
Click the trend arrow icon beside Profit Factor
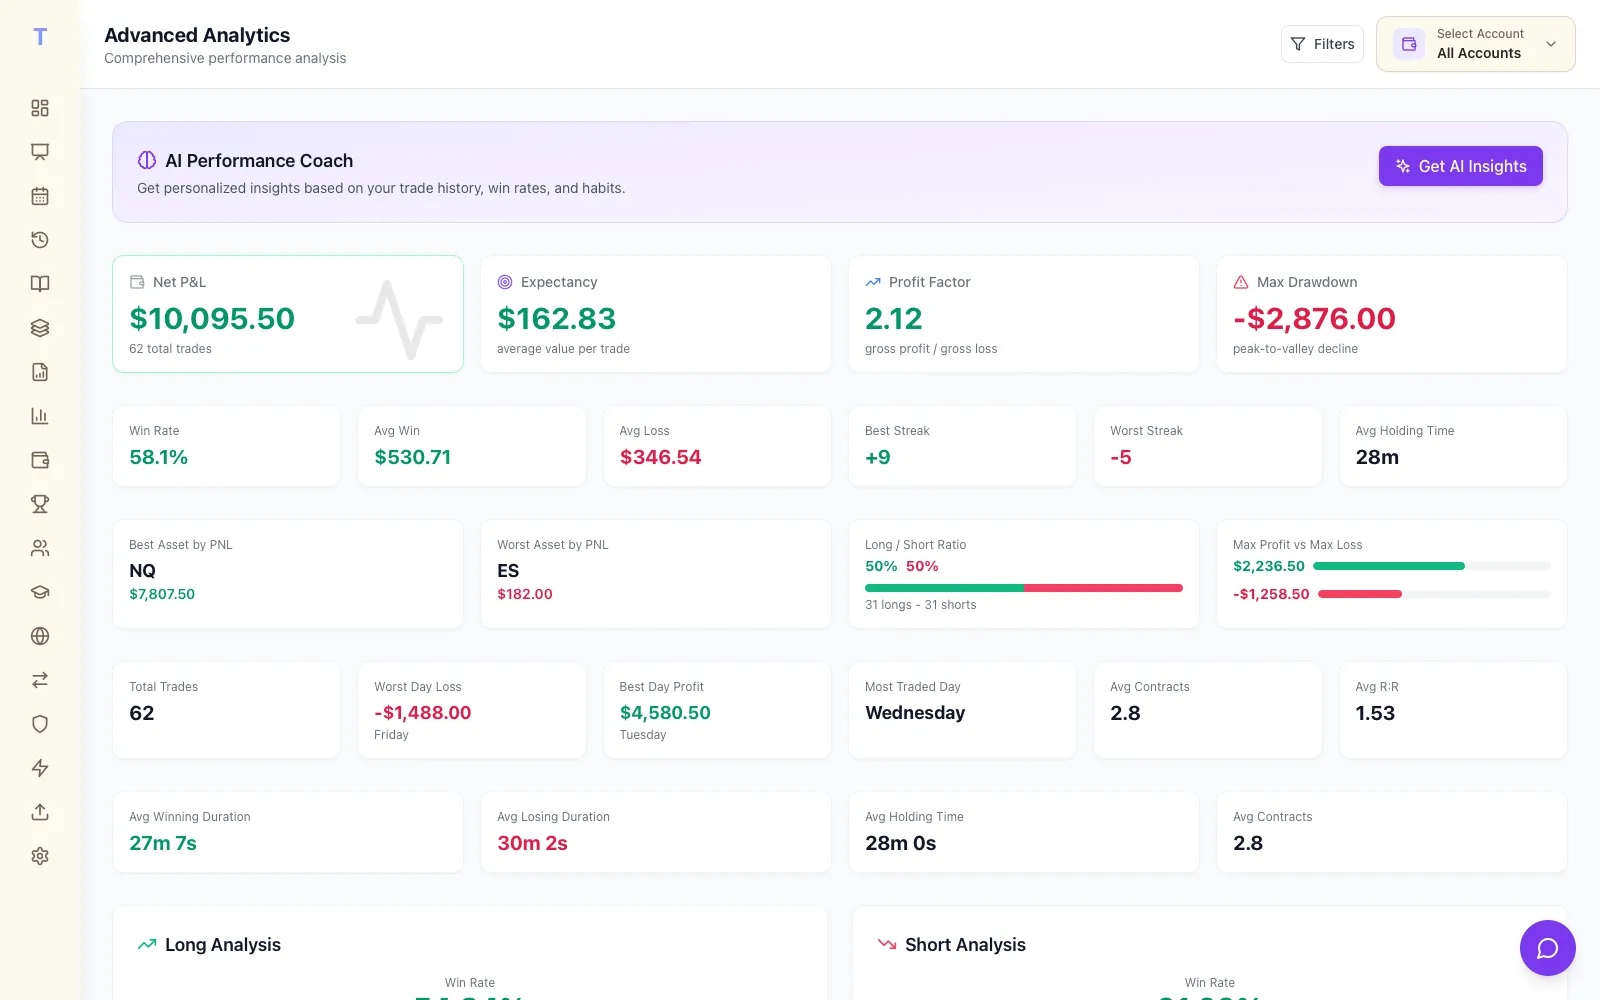[x=873, y=282]
